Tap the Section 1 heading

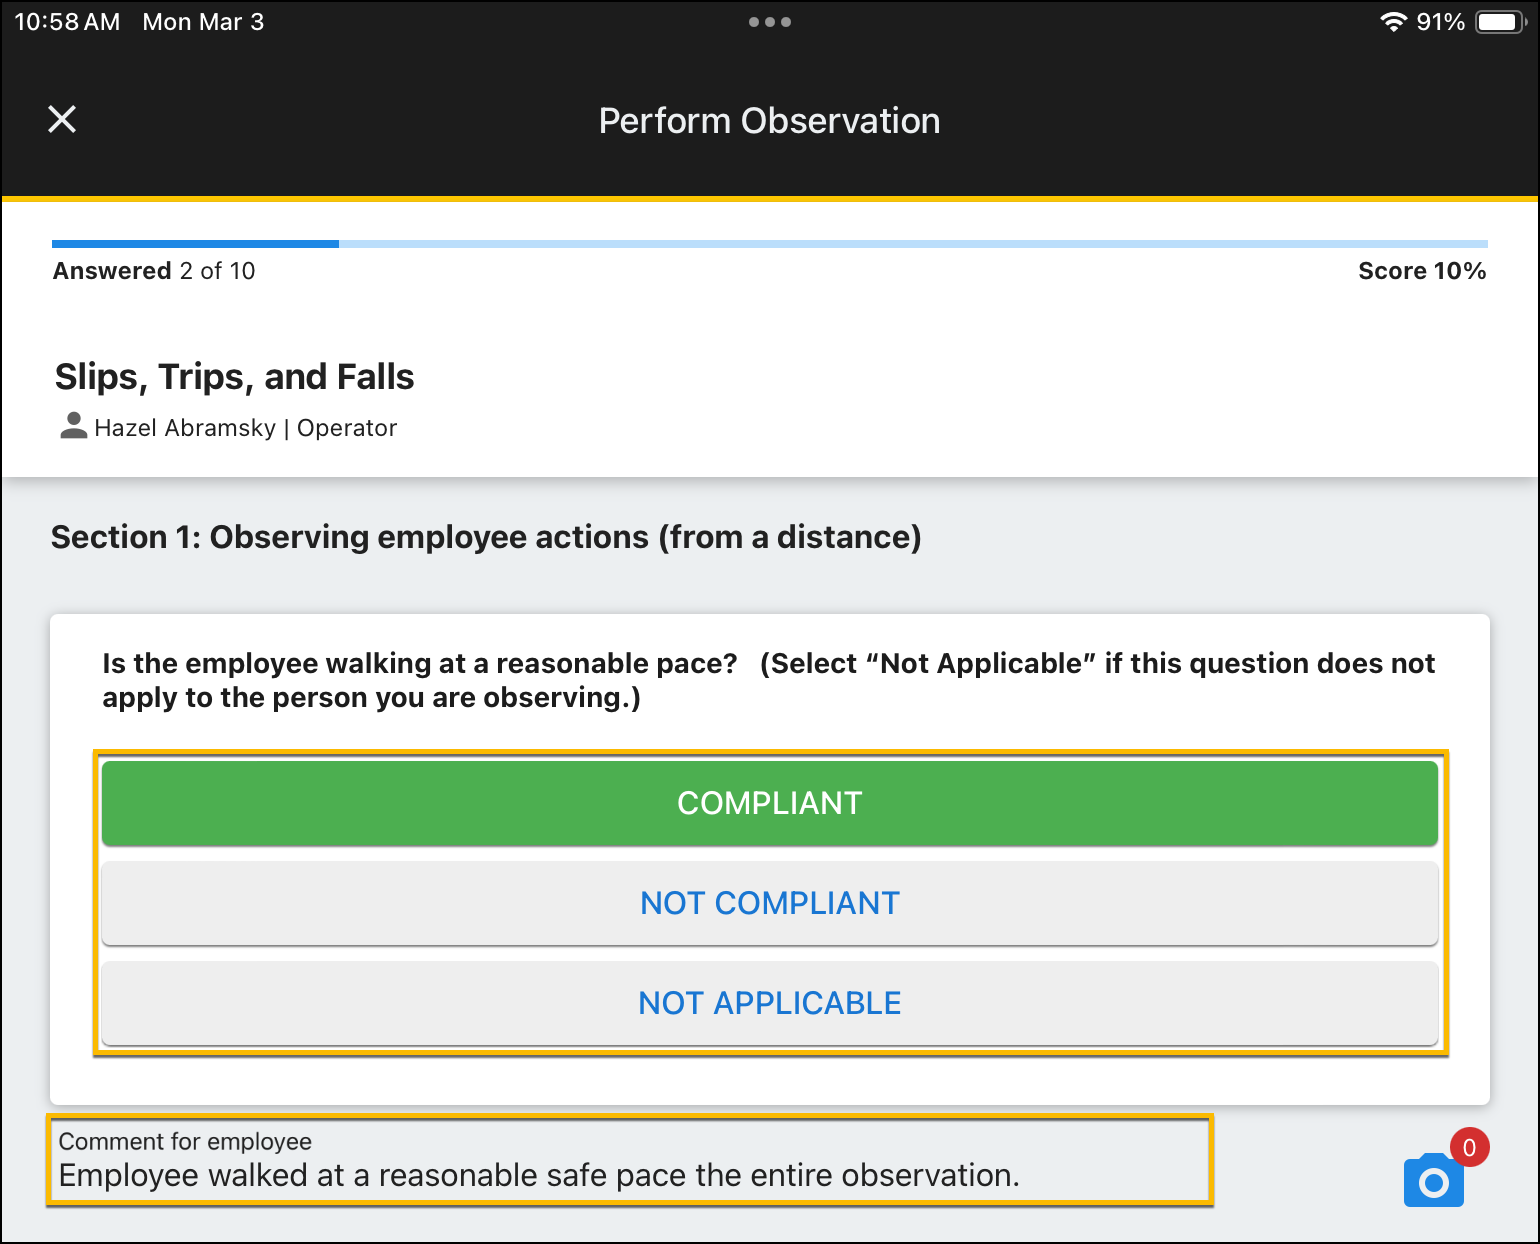(486, 537)
